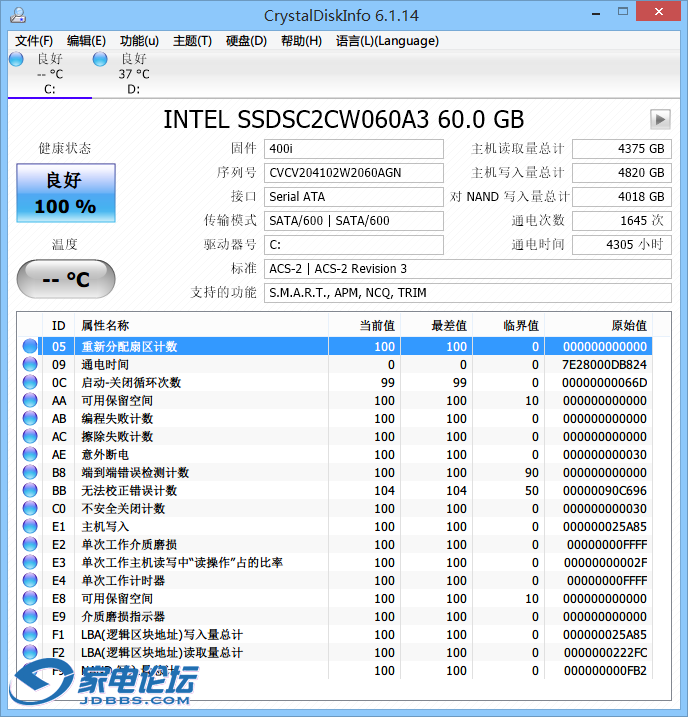Click the 当前值 column header
The height and width of the screenshot is (717, 688).
click(x=364, y=326)
